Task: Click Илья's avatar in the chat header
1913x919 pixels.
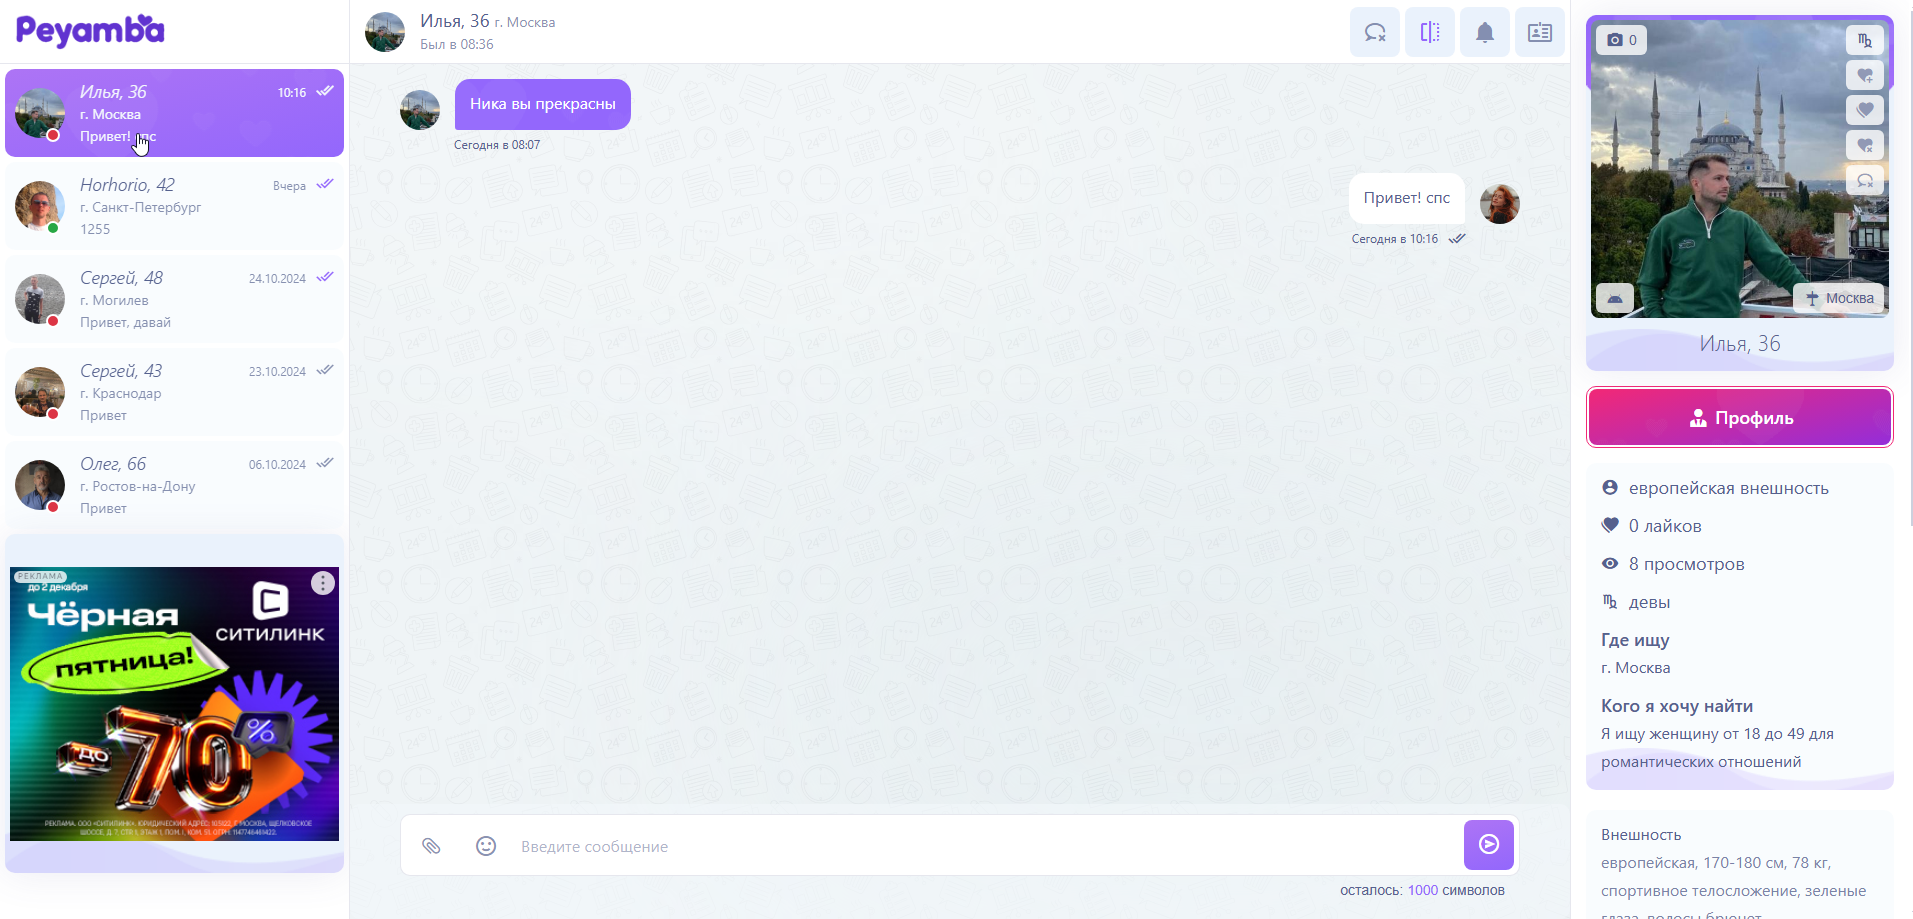Action: (x=385, y=32)
